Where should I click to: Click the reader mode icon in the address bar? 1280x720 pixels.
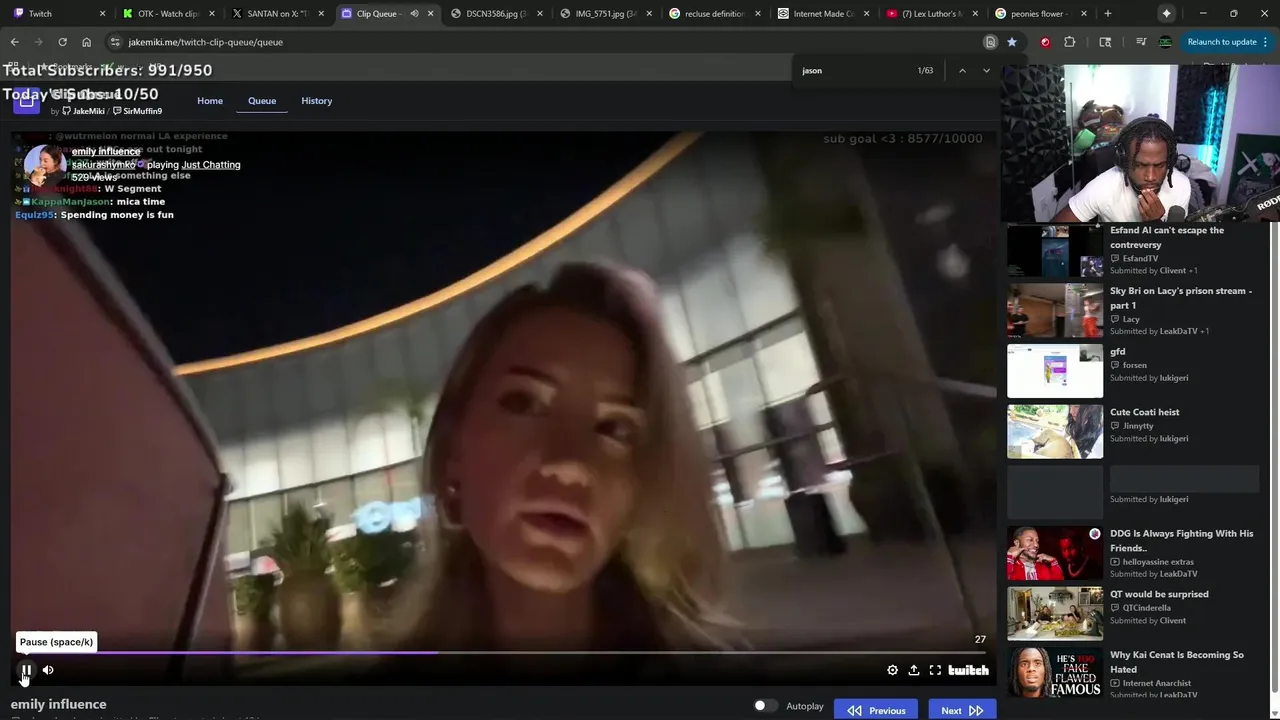click(x=990, y=42)
